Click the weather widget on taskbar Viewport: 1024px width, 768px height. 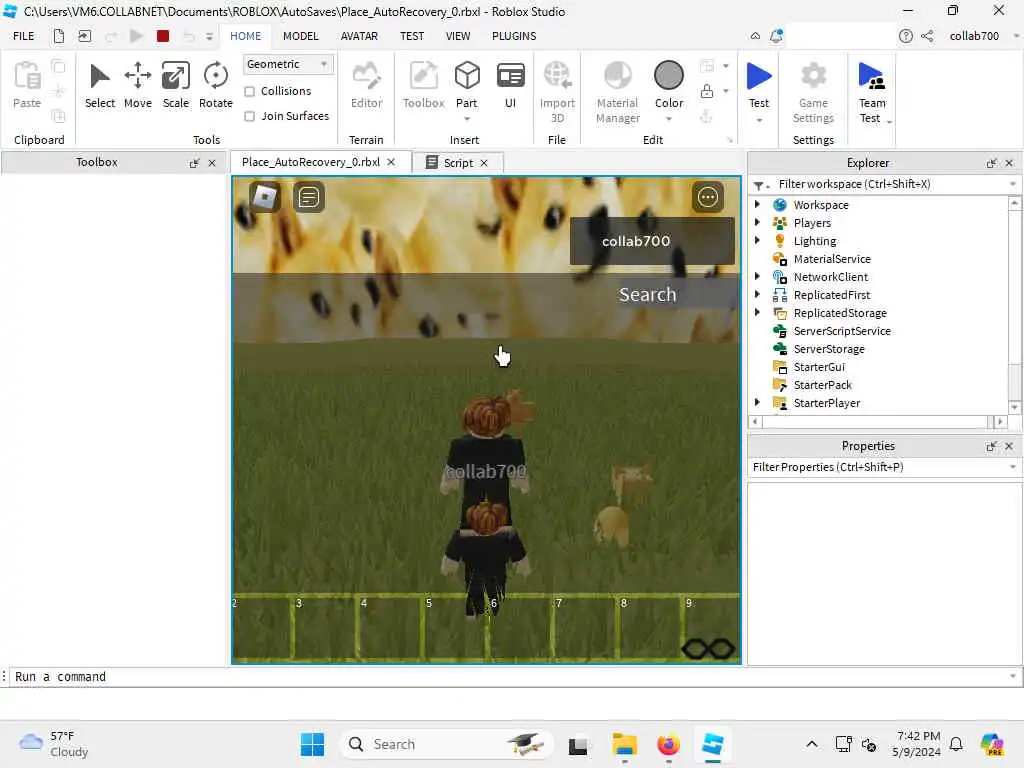[x=54, y=744]
